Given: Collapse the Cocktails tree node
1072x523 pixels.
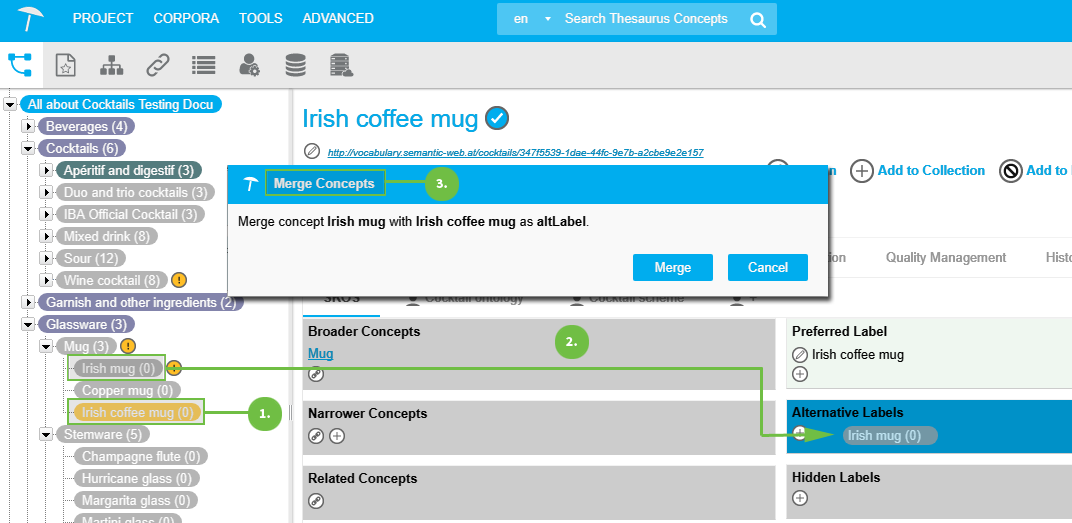Looking at the screenshot, I should (28, 148).
